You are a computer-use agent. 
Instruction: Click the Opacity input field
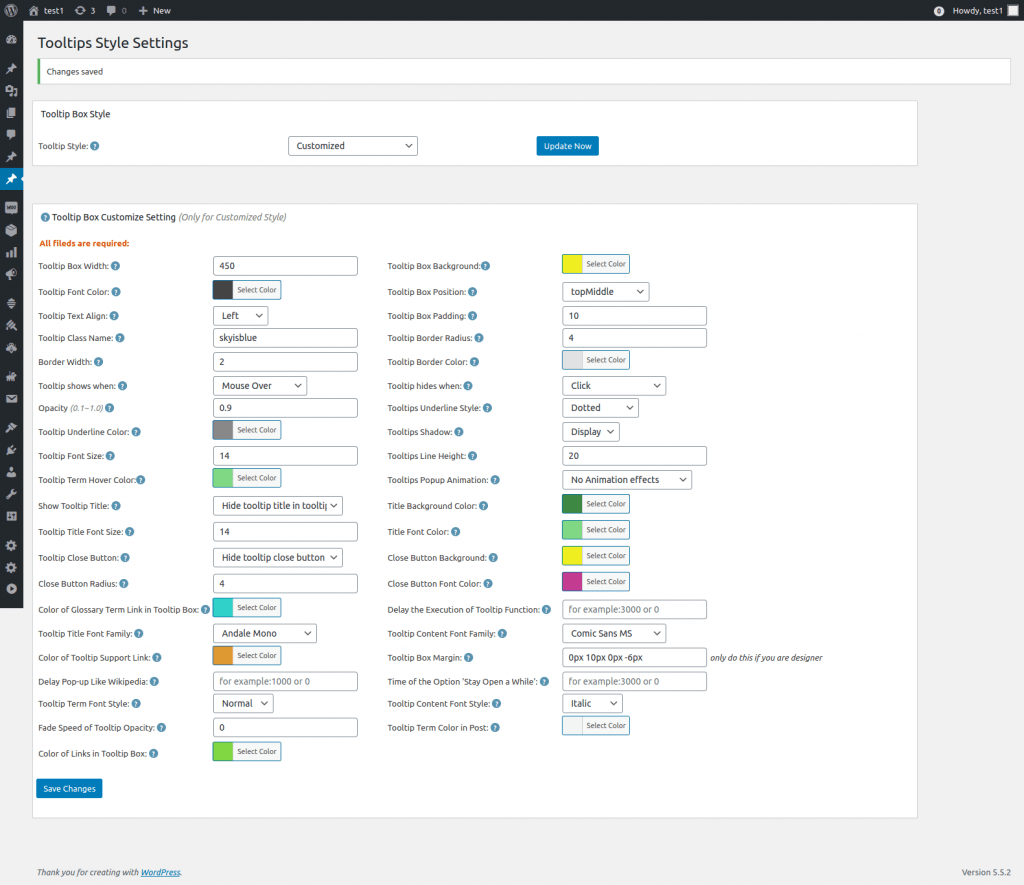click(285, 408)
